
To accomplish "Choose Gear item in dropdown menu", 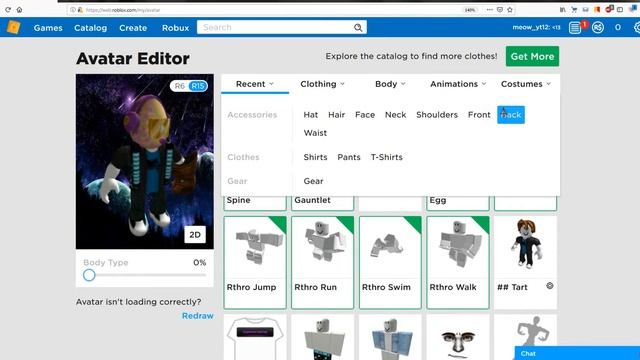I will coord(313,181).
